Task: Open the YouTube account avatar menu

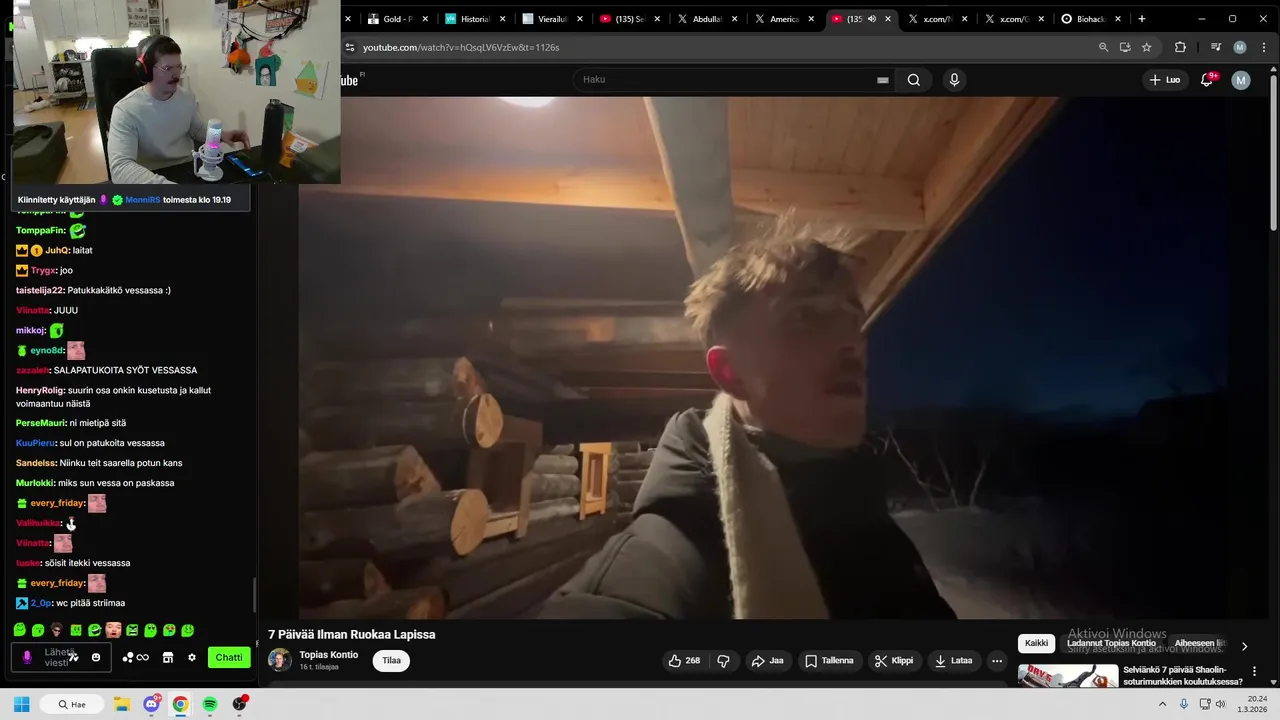Action: [x=1241, y=80]
